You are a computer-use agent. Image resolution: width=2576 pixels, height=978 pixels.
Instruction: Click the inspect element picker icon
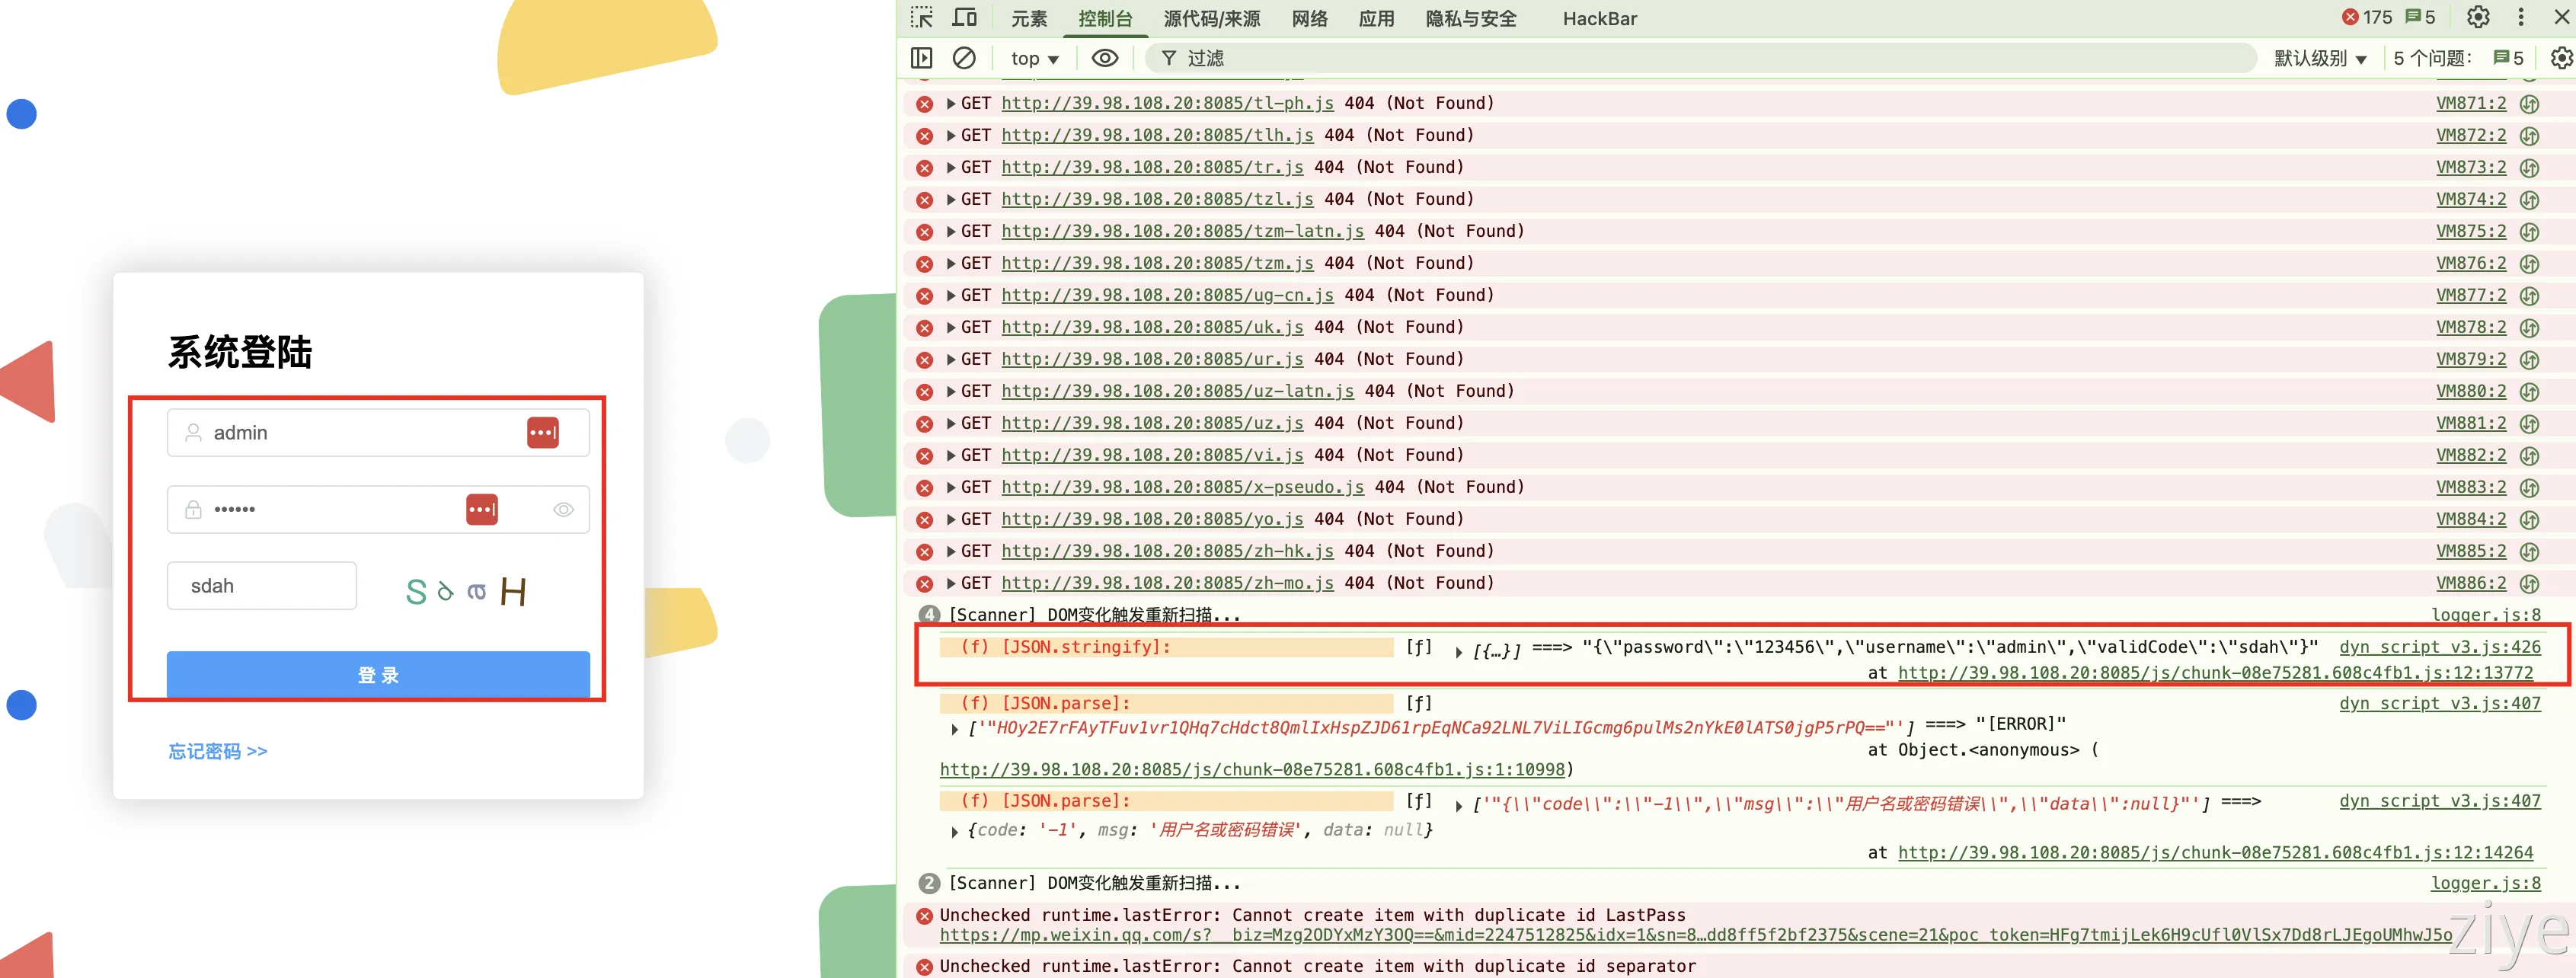(921, 18)
